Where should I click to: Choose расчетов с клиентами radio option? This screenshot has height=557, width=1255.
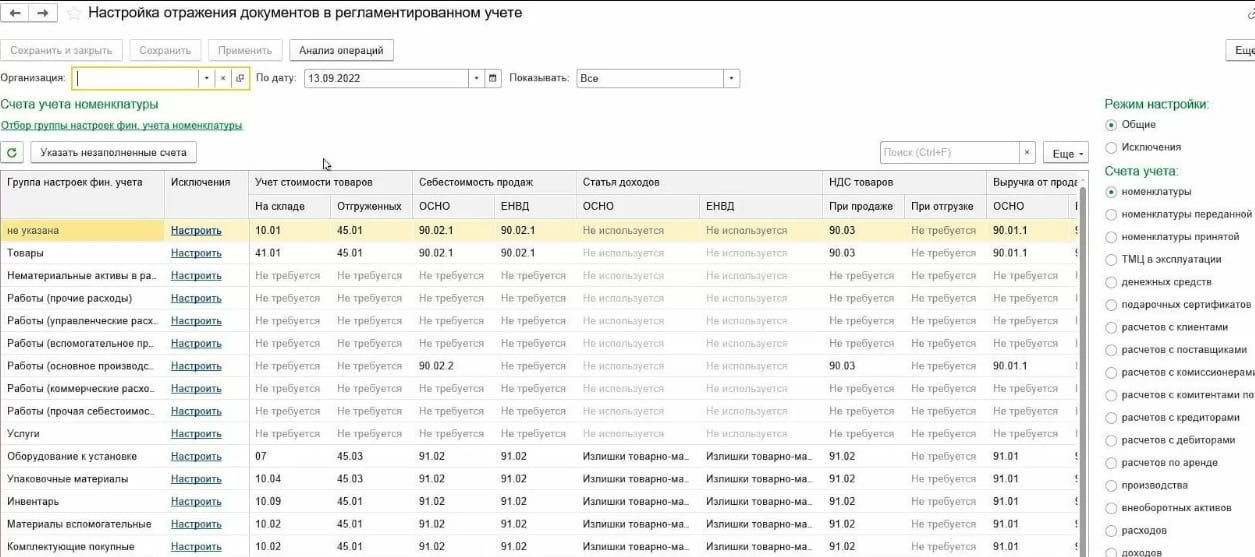(1111, 327)
